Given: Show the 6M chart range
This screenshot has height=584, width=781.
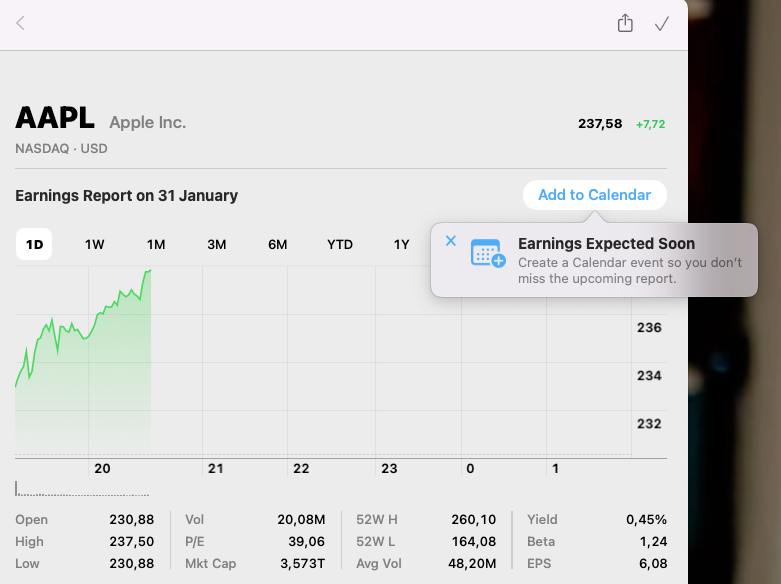Looking at the screenshot, I should click(277, 245).
